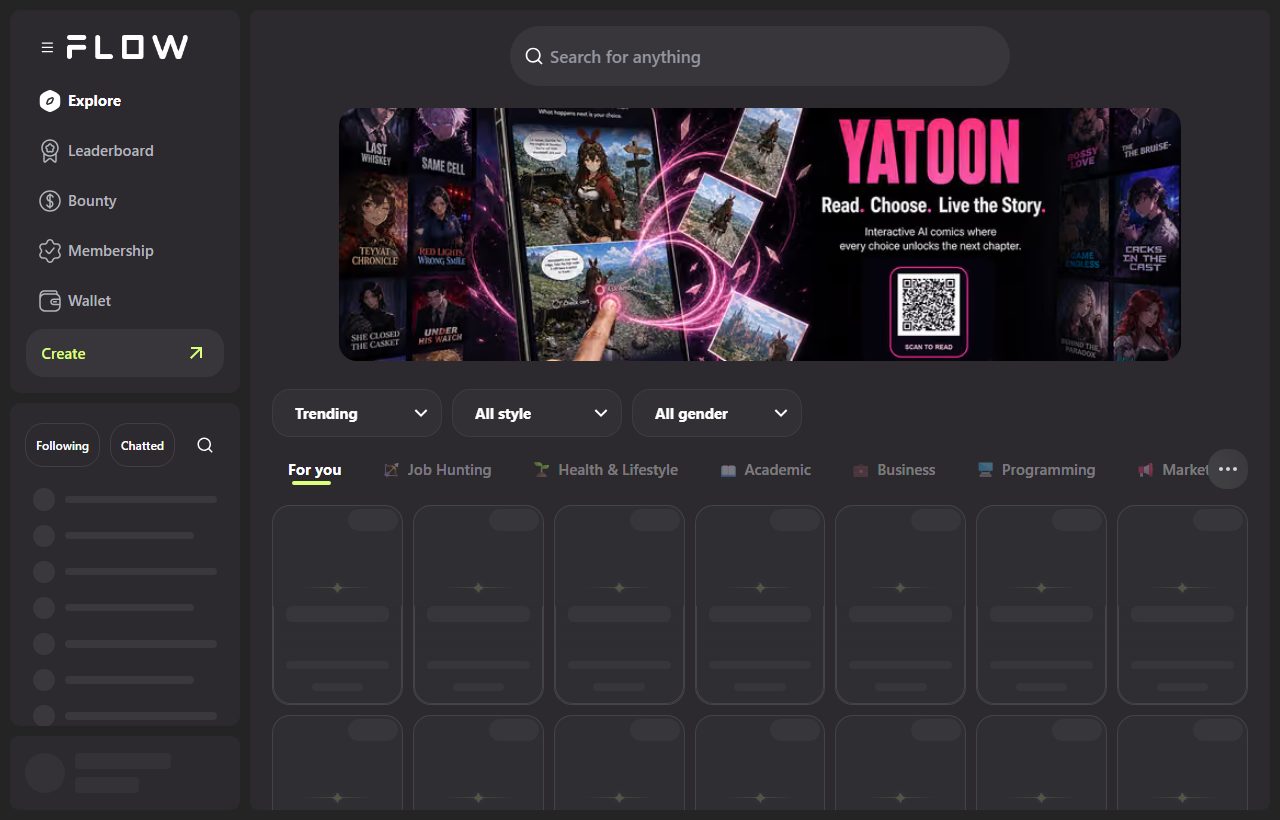Screen dimensions: 1280x820
Task: Open the All gender dropdown
Action: (717, 413)
